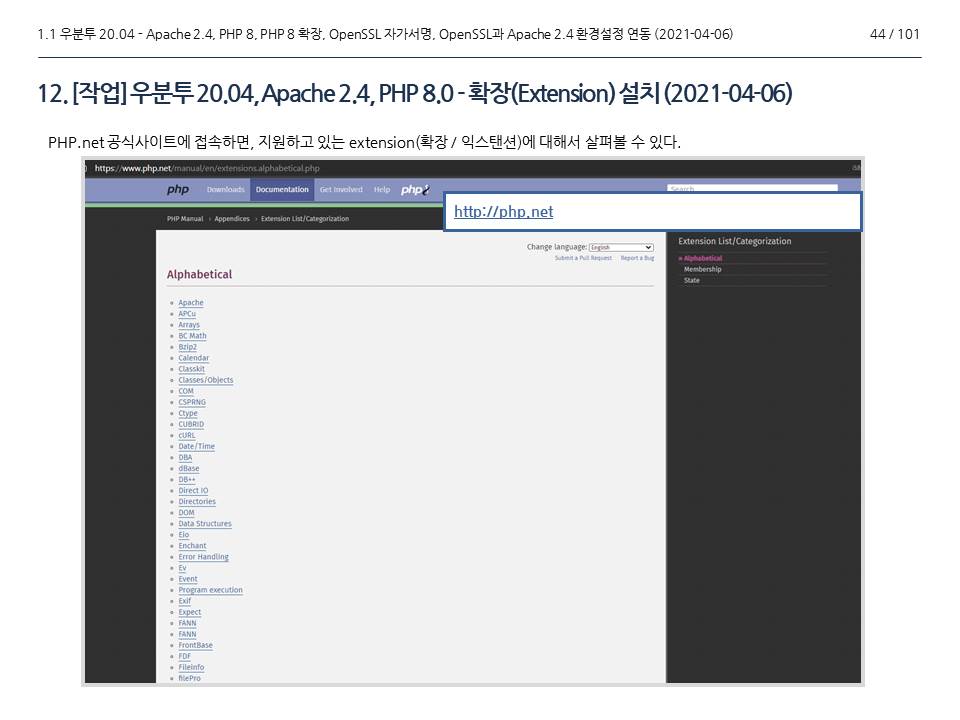Open the Data Structures link
Image resolution: width=960 pixels, height=720 pixels.
pos(205,523)
